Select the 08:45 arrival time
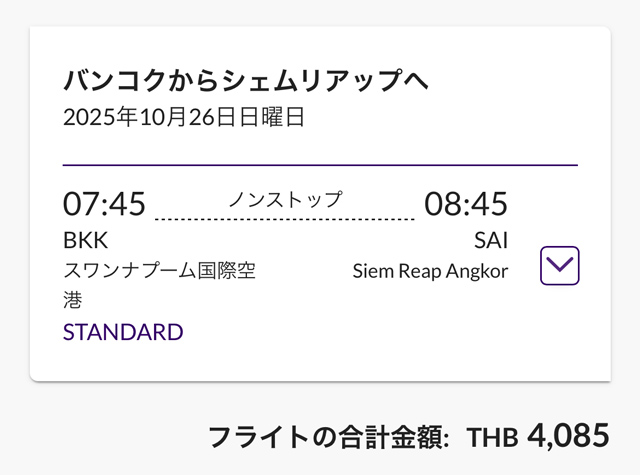This screenshot has height=475, width=640. tap(466, 204)
